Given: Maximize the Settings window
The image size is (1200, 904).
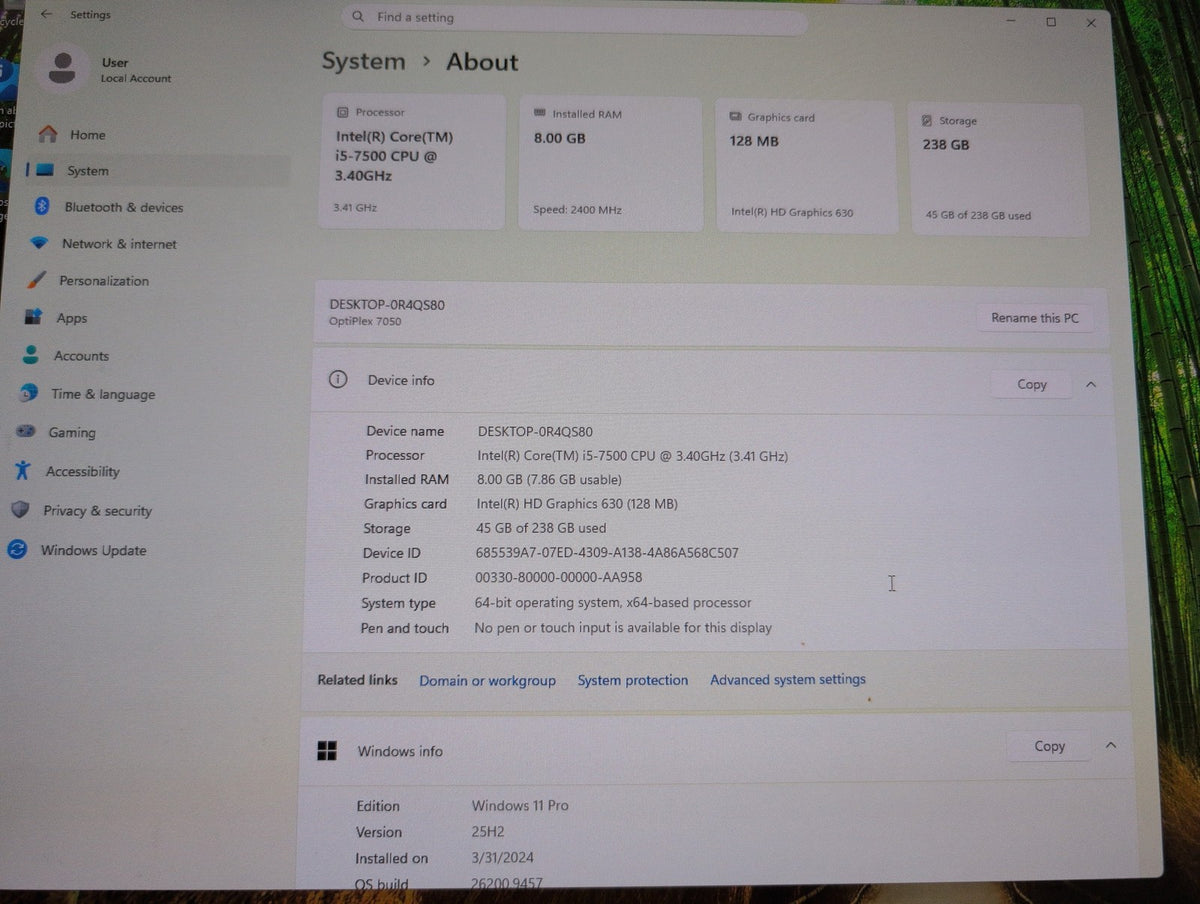Looking at the screenshot, I should 1051,21.
